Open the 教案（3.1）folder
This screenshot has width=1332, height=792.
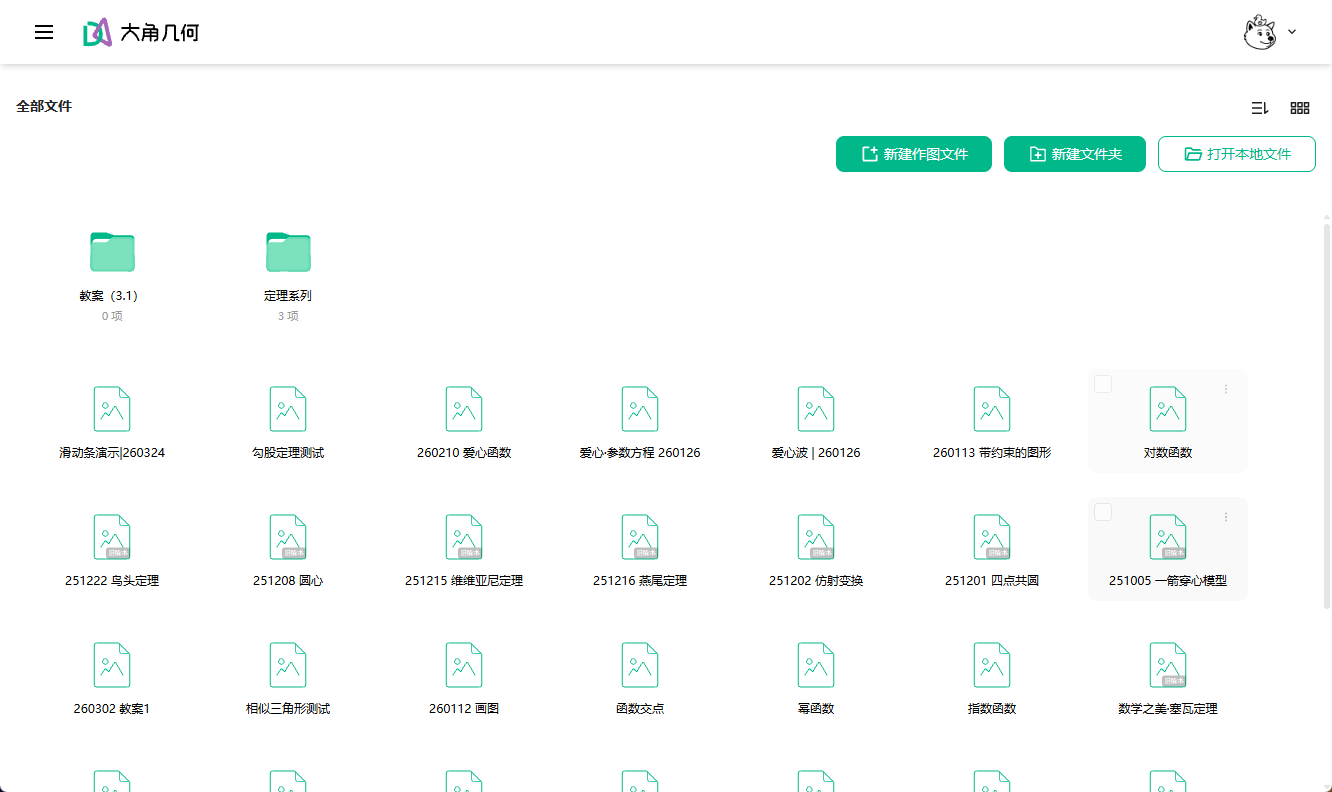(x=112, y=252)
